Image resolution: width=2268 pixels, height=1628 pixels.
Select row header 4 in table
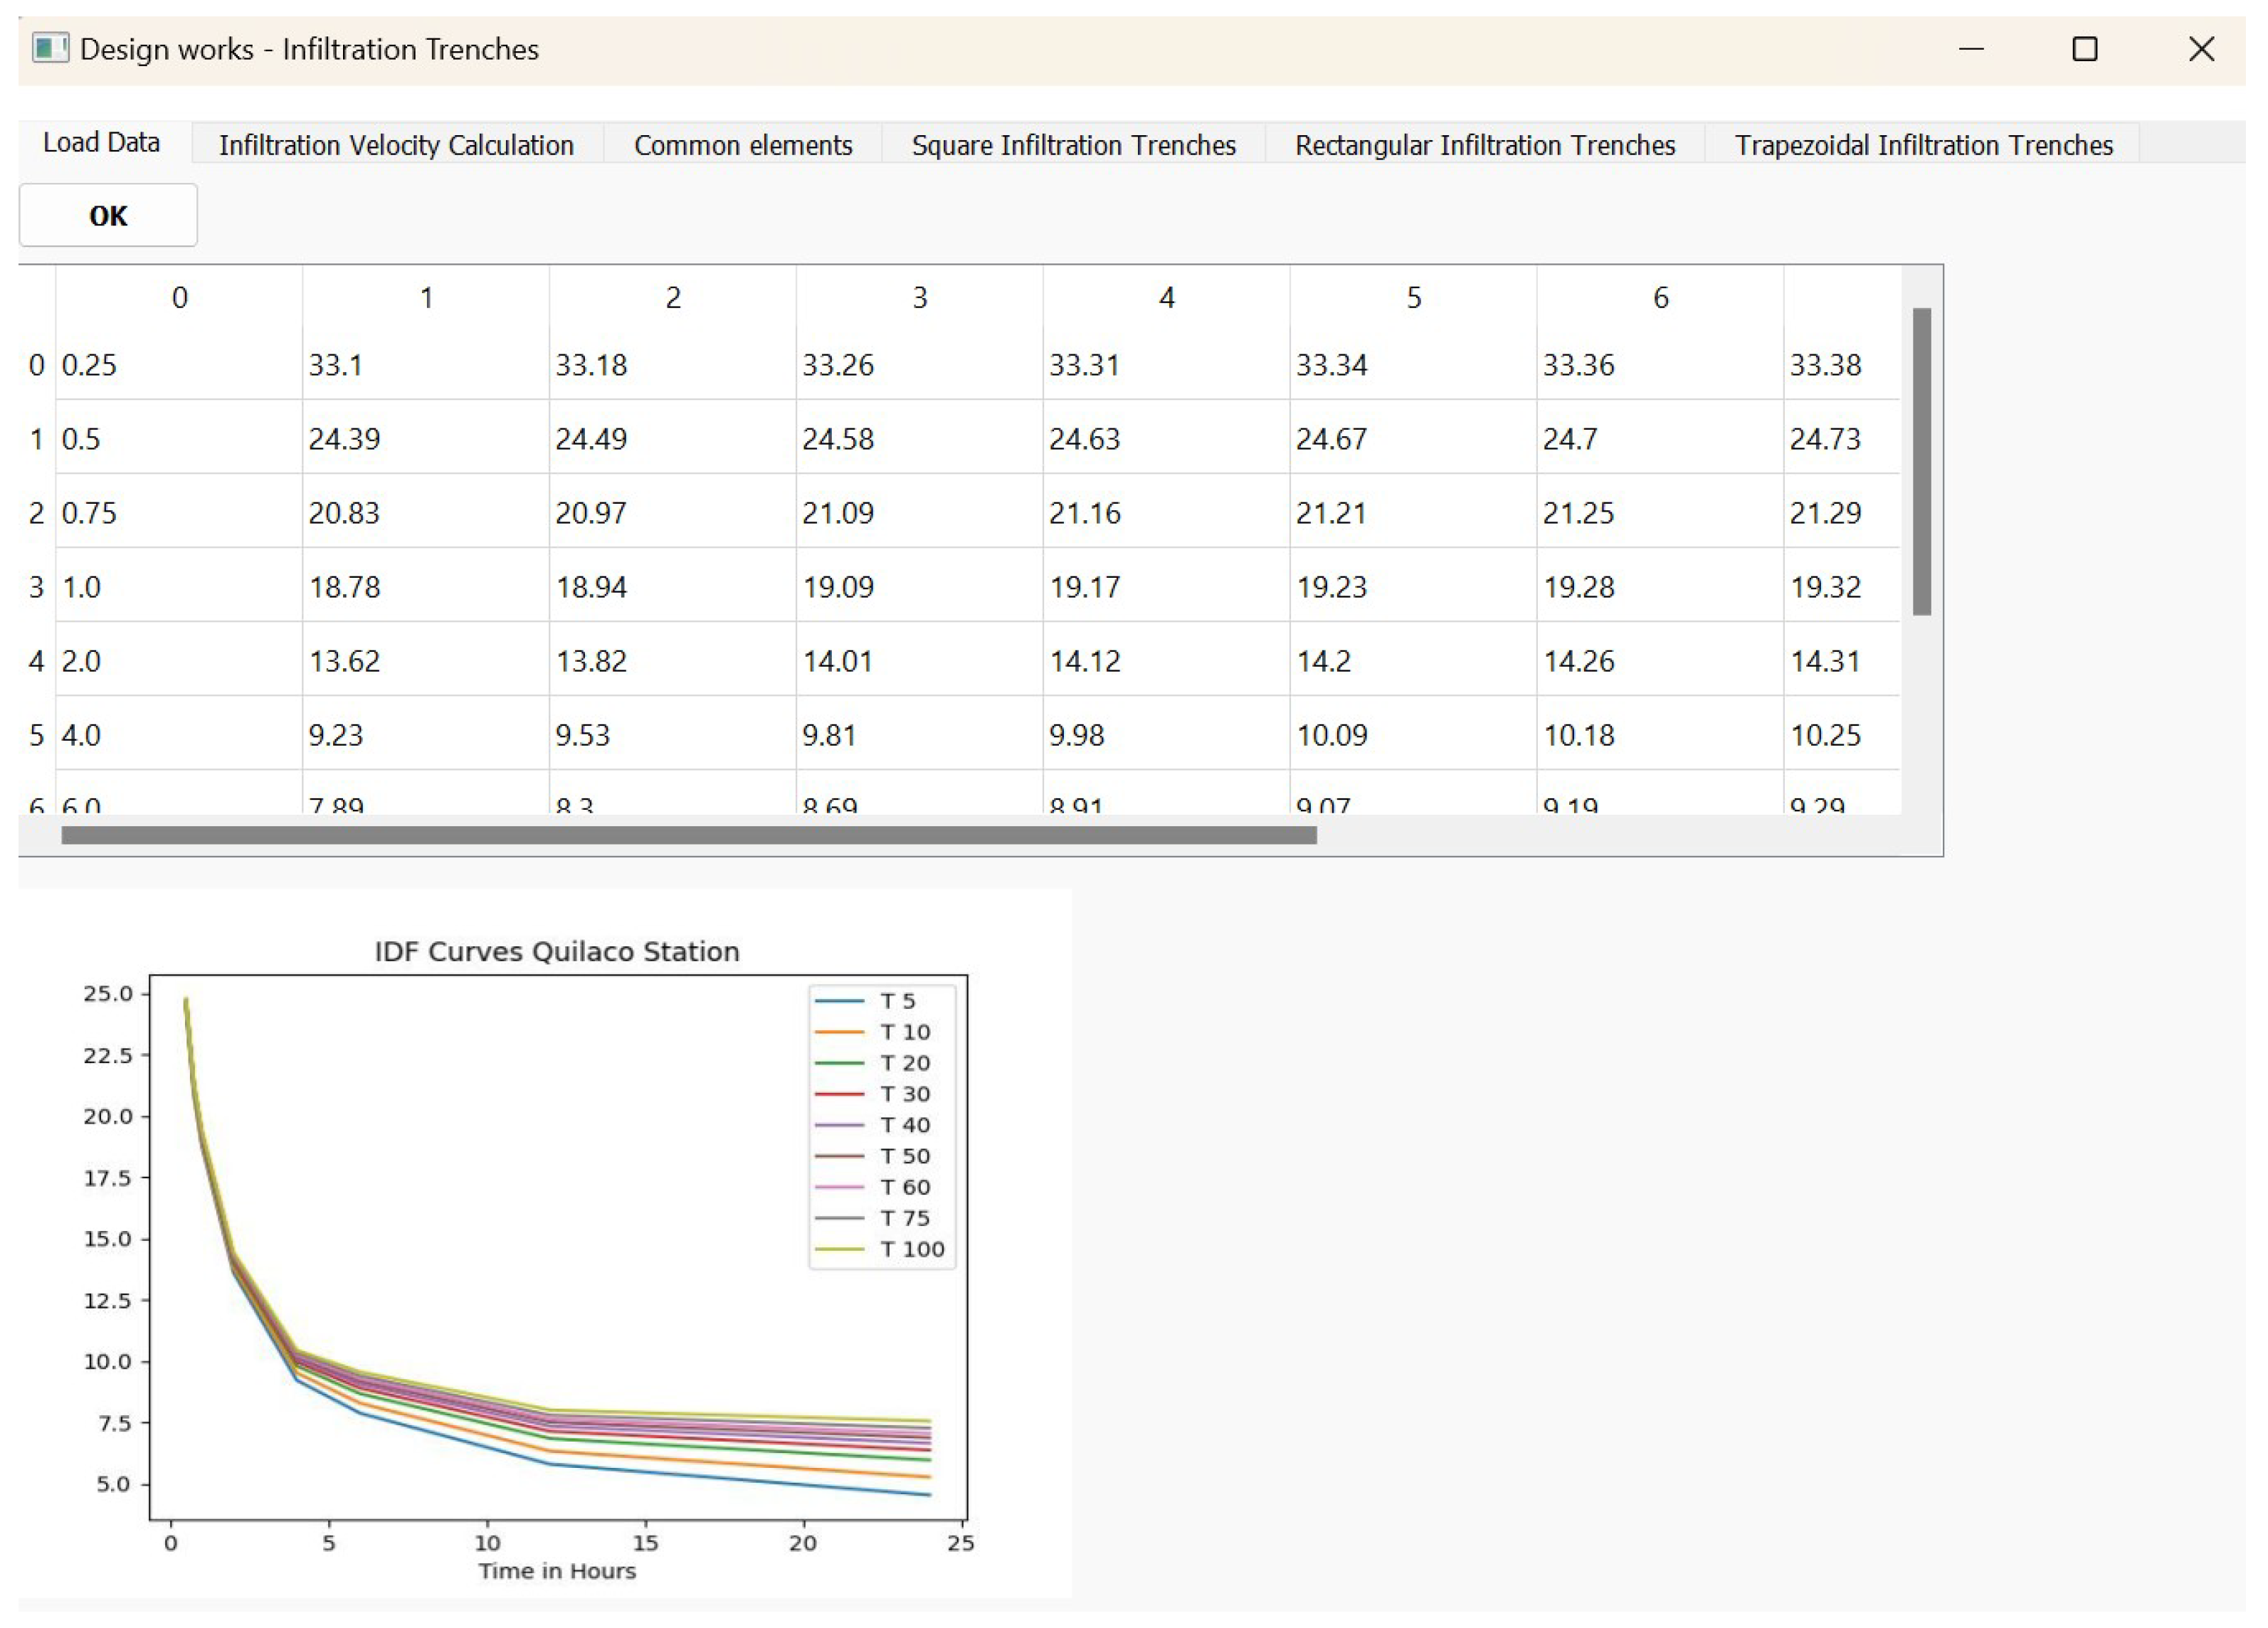pos(36,661)
